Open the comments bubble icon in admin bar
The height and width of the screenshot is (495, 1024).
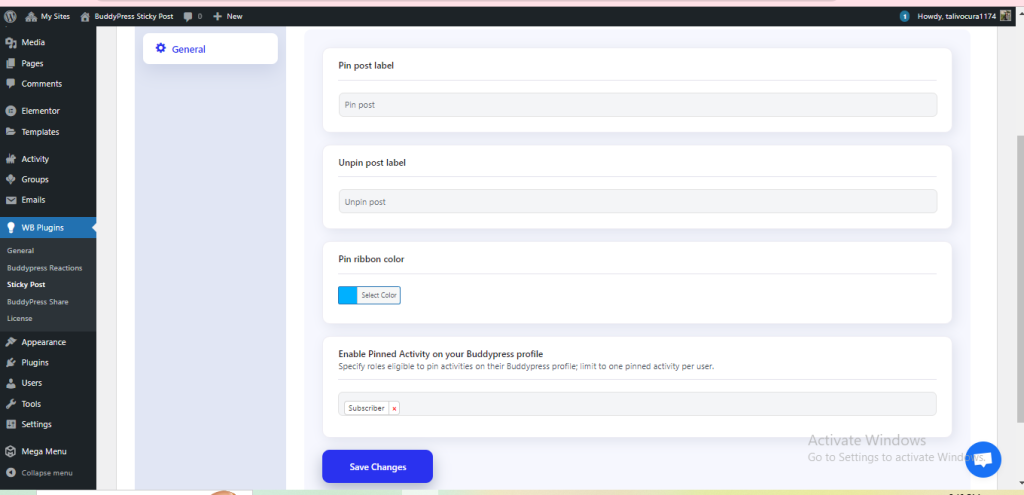click(x=188, y=16)
